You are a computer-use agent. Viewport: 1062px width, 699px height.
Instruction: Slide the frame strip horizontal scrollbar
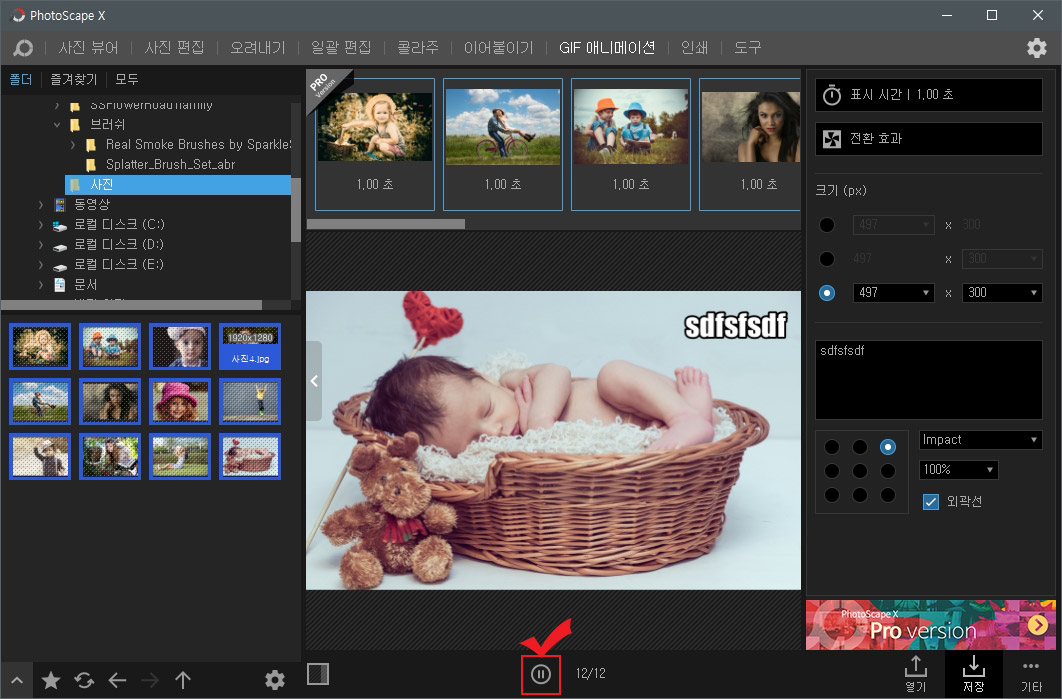pos(386,224)
